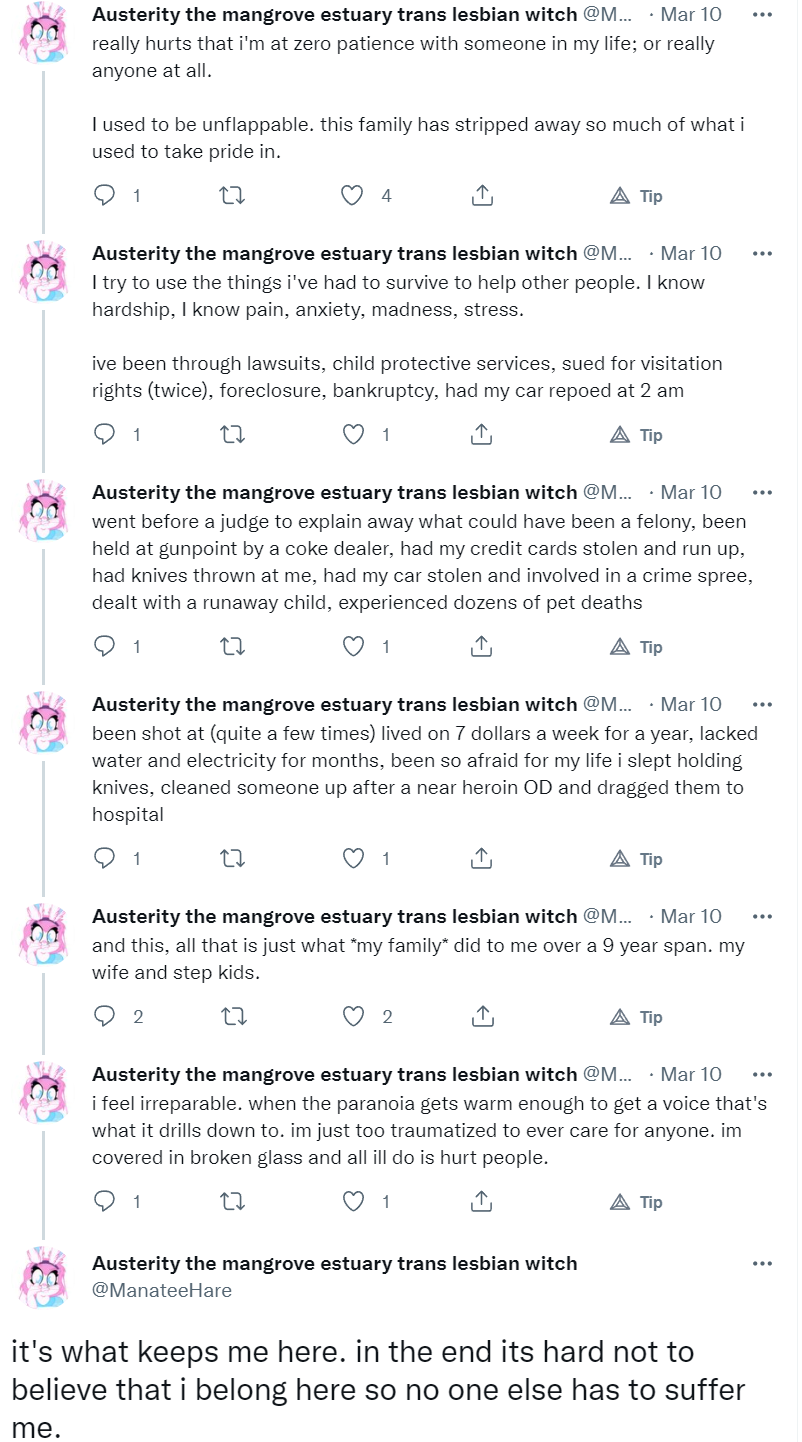Like the first tweet with 4 likes

coord(352,196)
